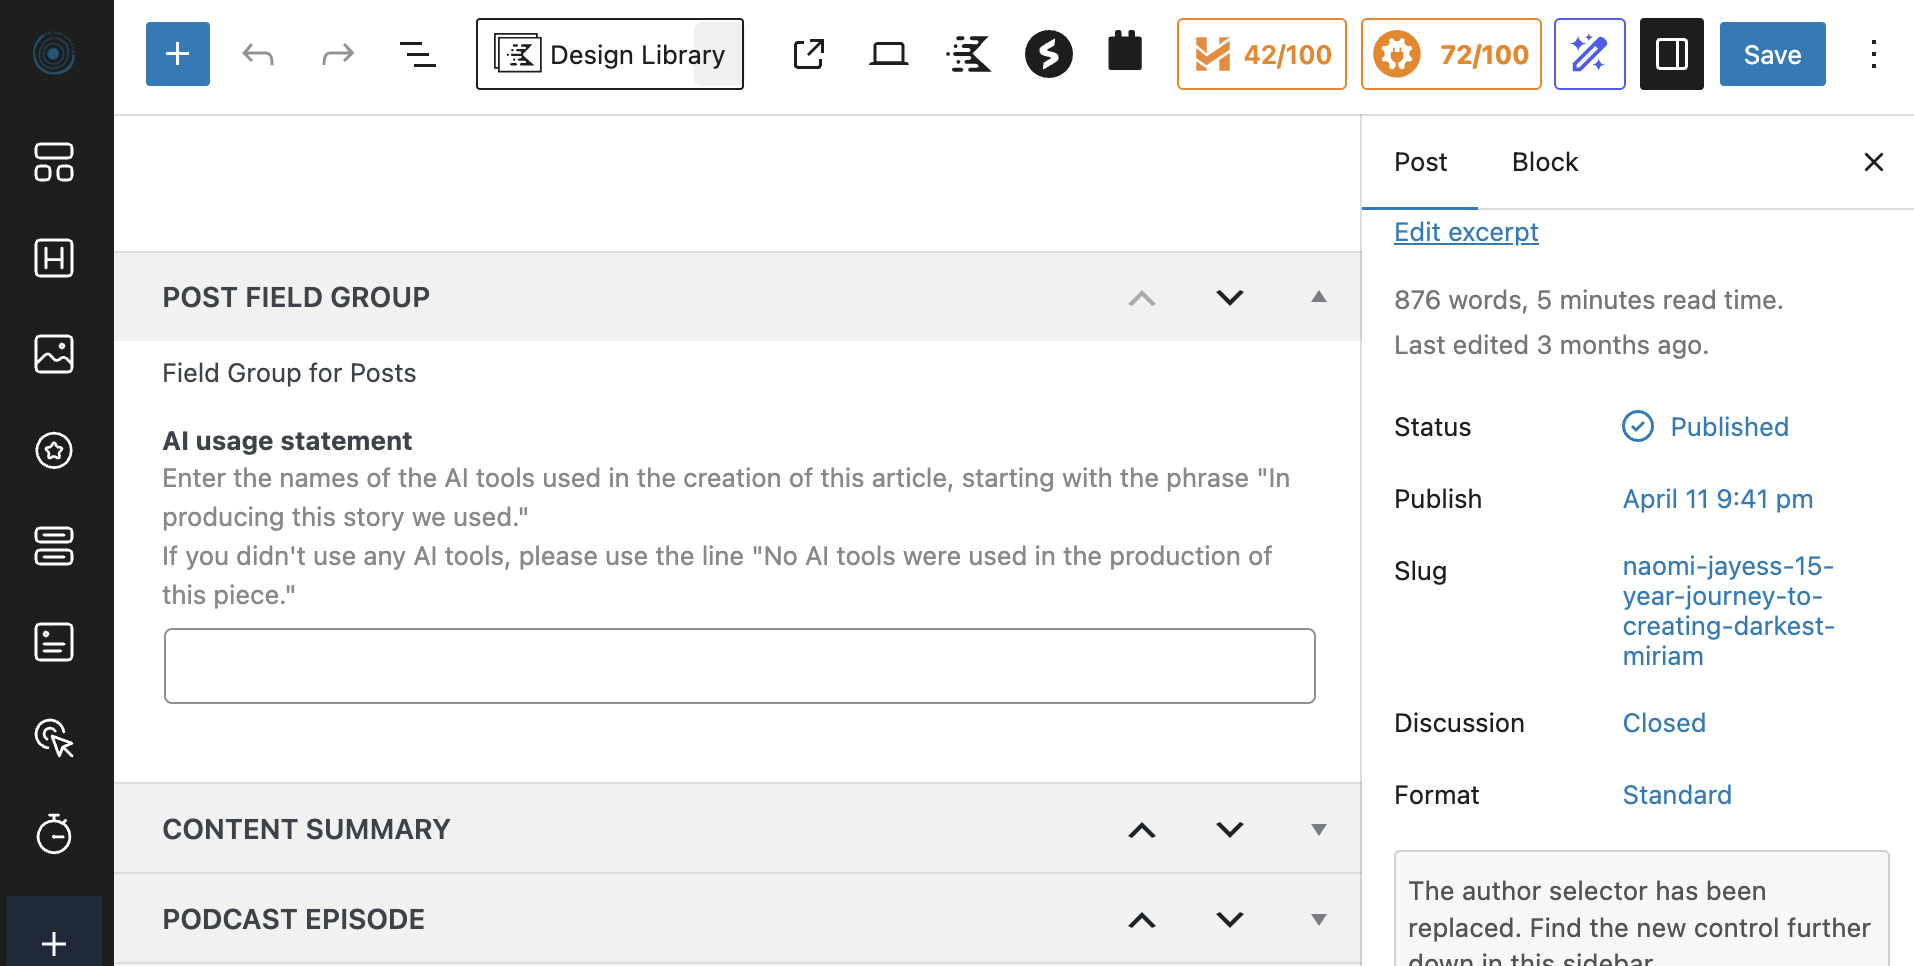Expand the CONTENT SUMMARY section
The image size is (1914, 966).
pos(1319,829)
